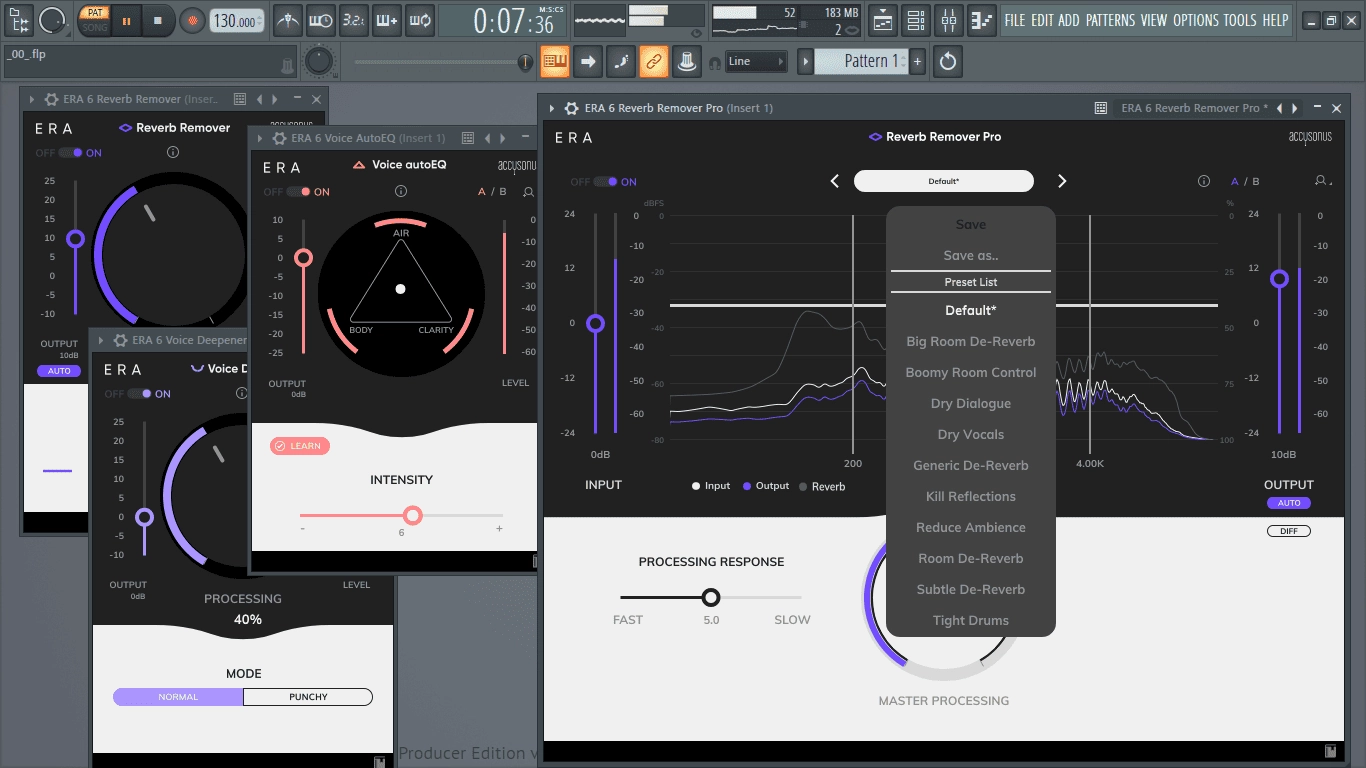Click the arrow left of Pattern 1
This screenshot has height=768, width=1366.
click(x=805, y=61)
